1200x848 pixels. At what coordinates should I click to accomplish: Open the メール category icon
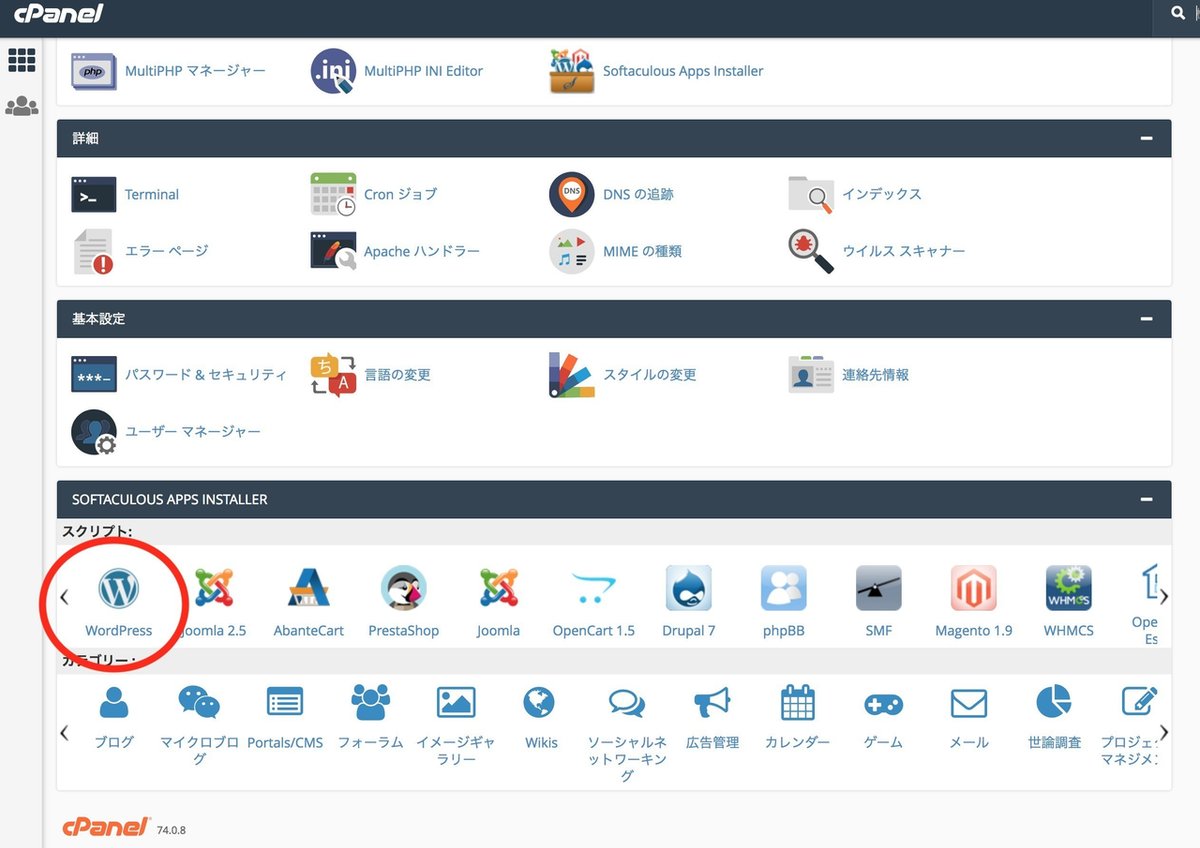click(968, 703)
